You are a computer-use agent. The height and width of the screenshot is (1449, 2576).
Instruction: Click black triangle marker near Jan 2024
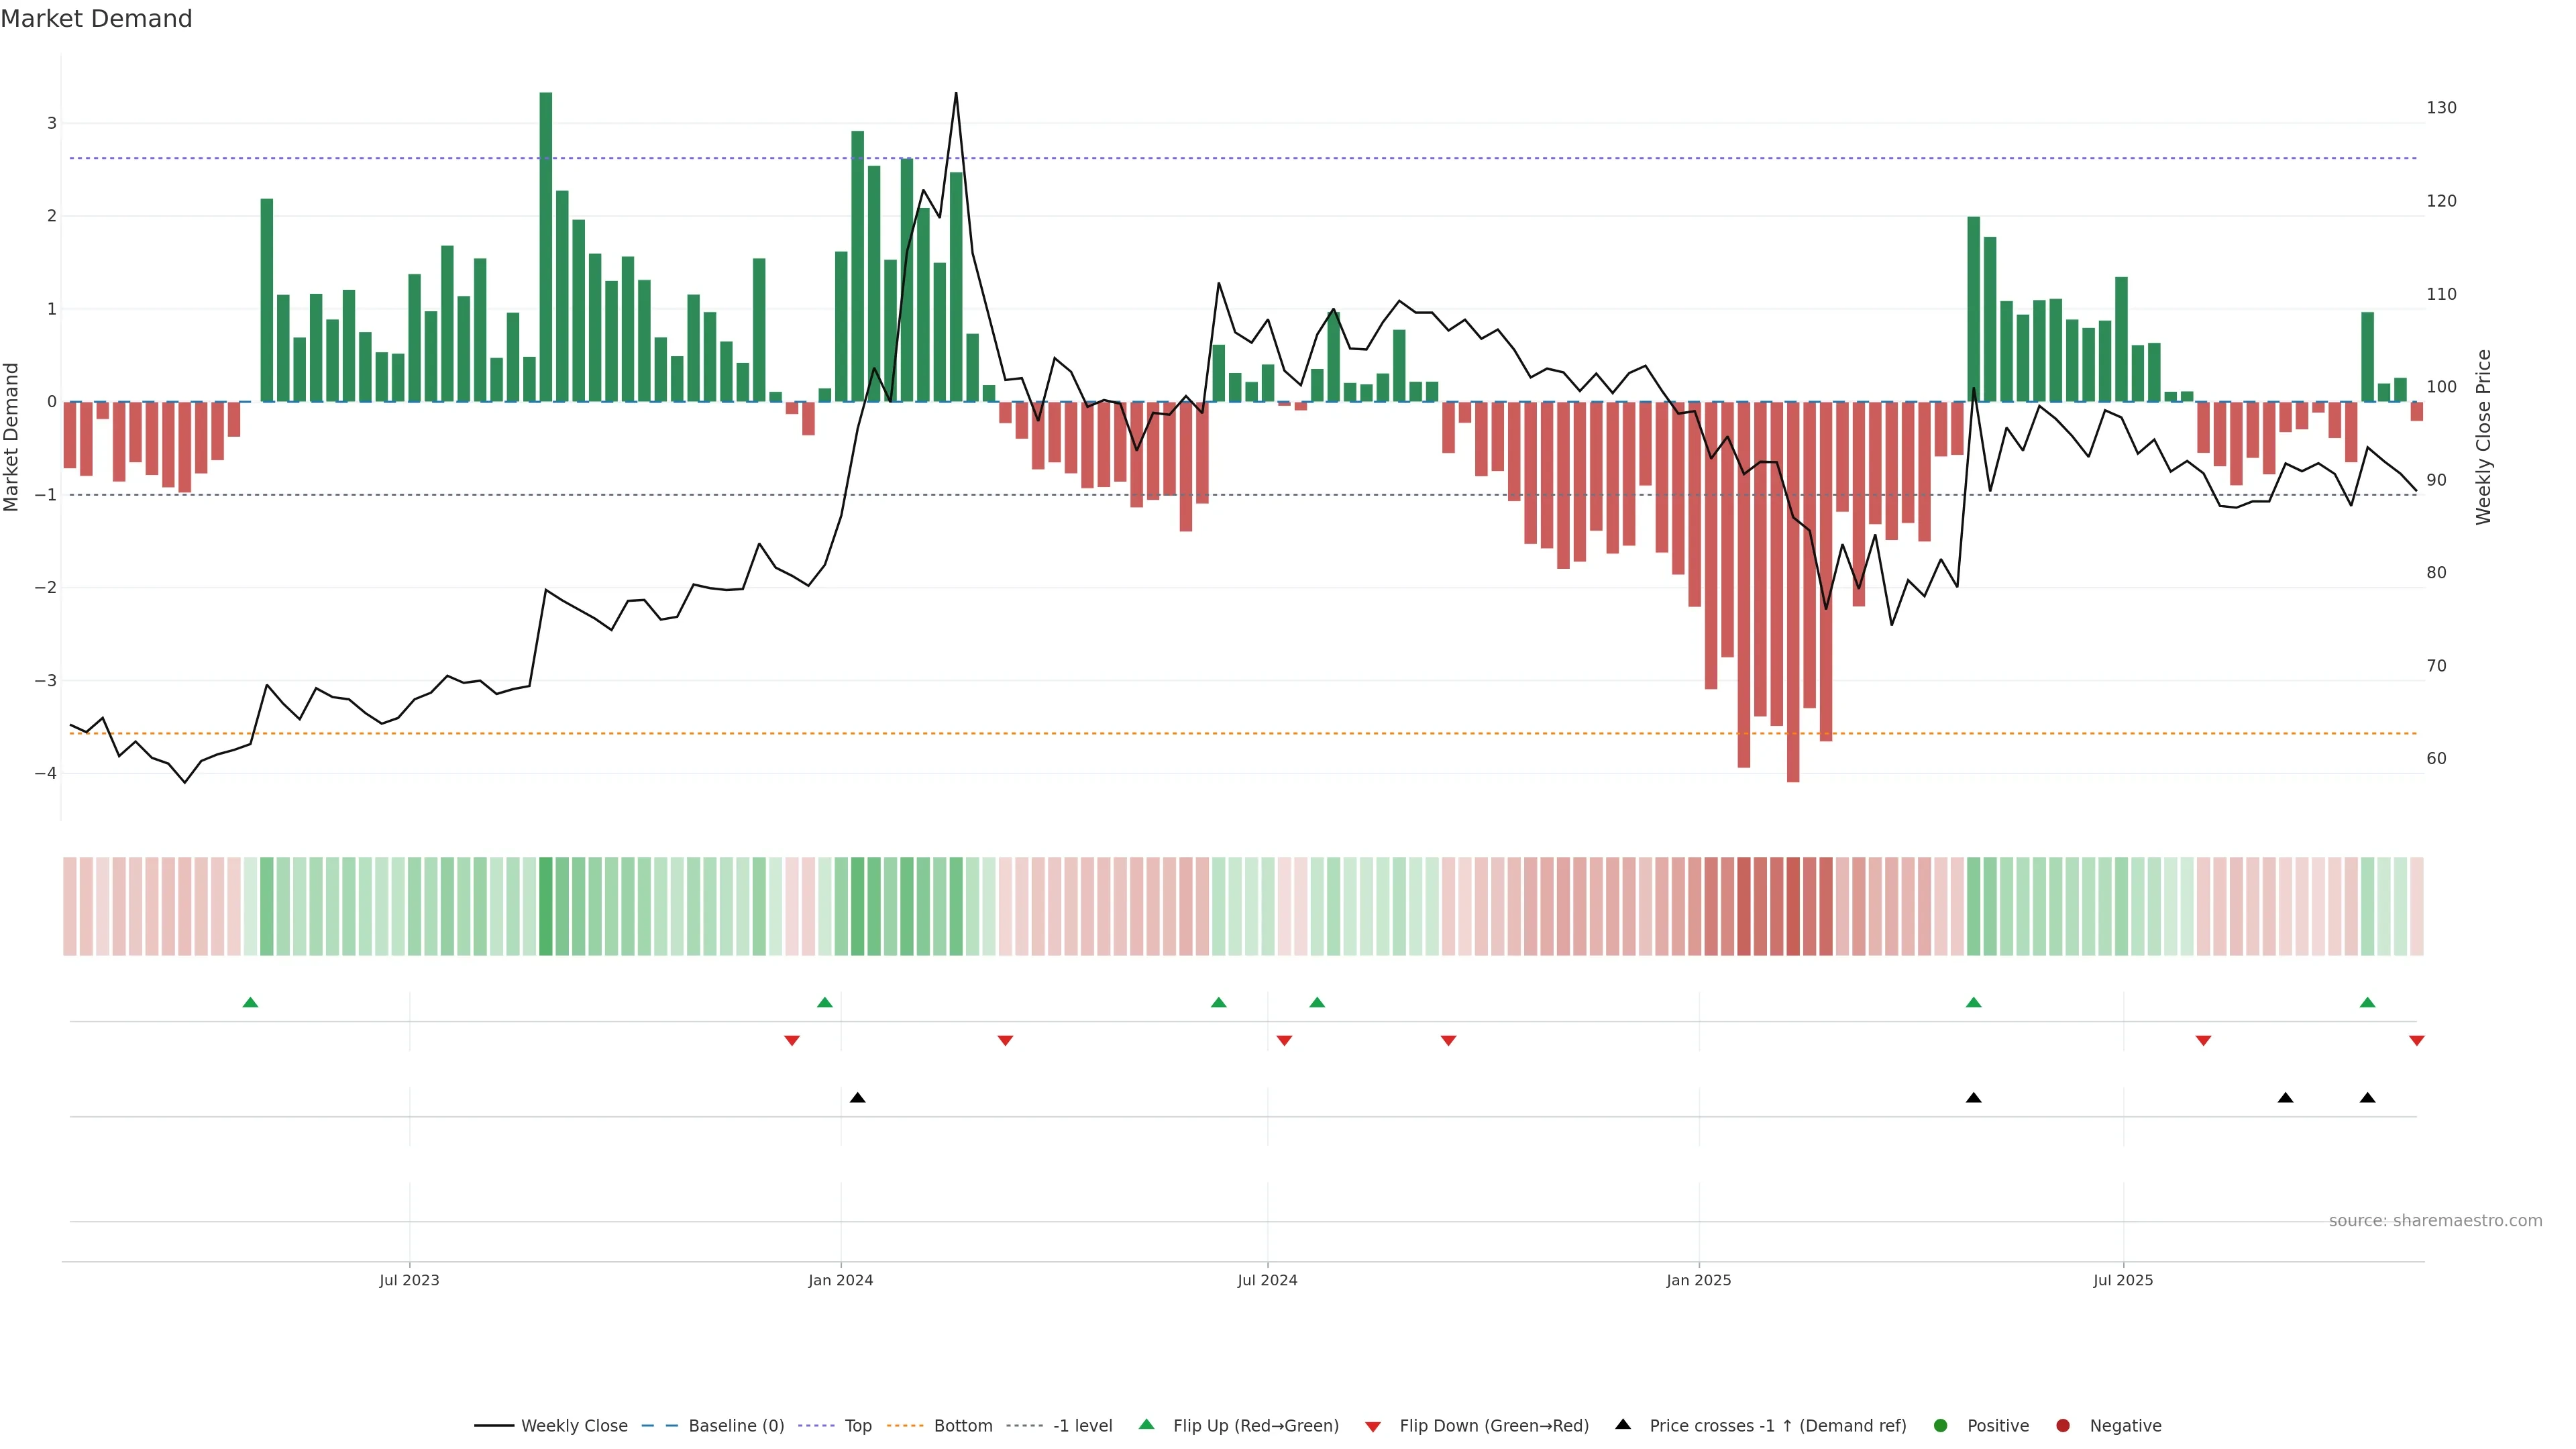(x=857, y=1098)
